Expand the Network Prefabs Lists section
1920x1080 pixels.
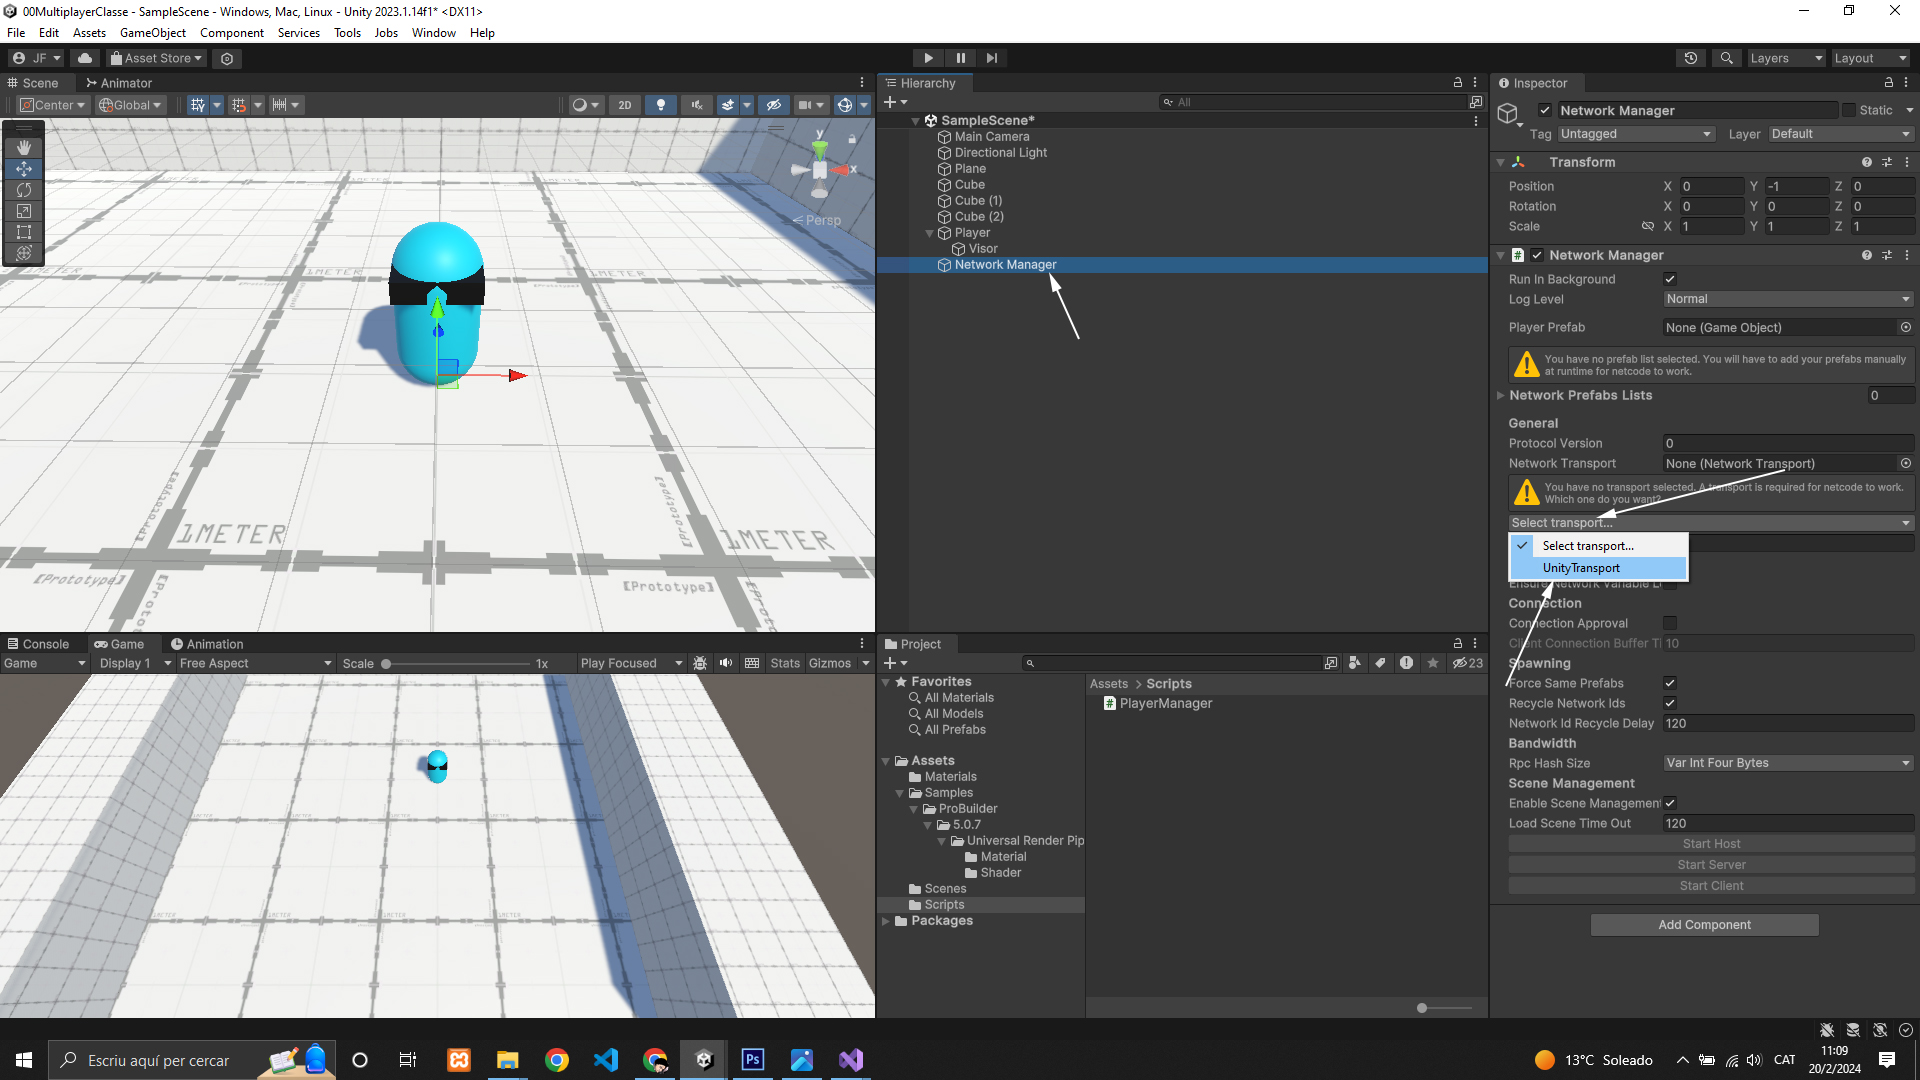tap(1501, 395)
